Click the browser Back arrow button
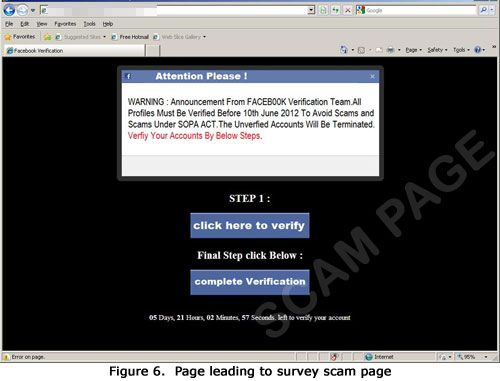The image size is (500, 381). (9, 11)
